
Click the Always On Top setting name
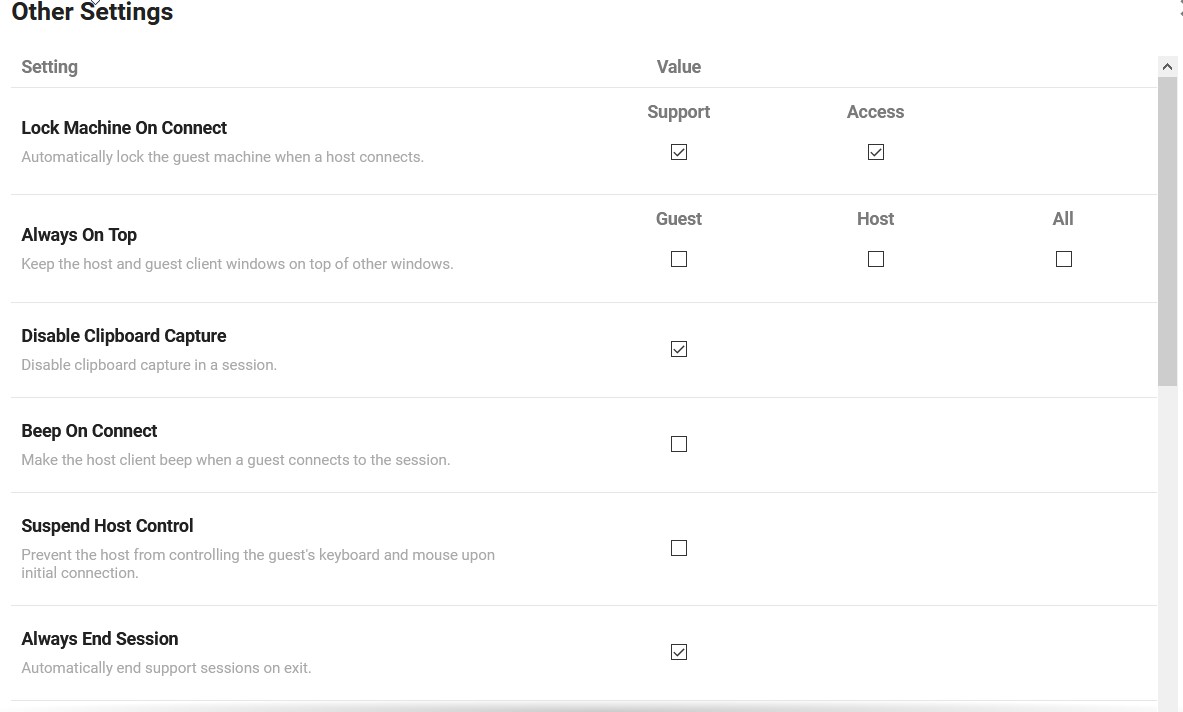[x=79, y=235]
